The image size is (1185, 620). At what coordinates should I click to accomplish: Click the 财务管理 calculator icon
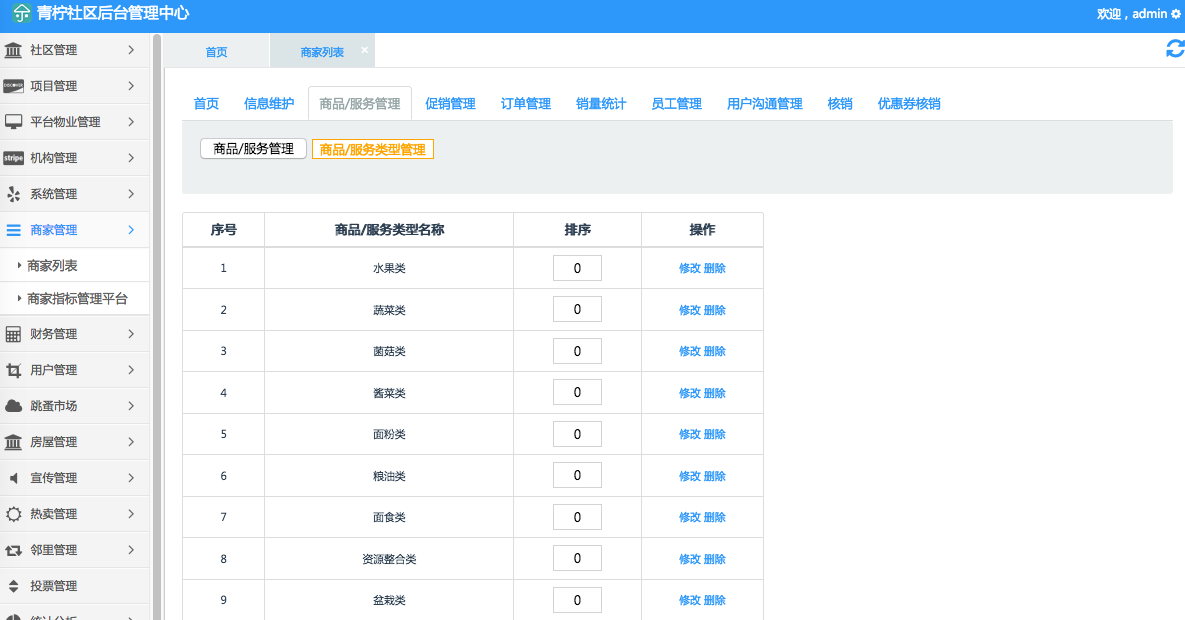(13, 334)
